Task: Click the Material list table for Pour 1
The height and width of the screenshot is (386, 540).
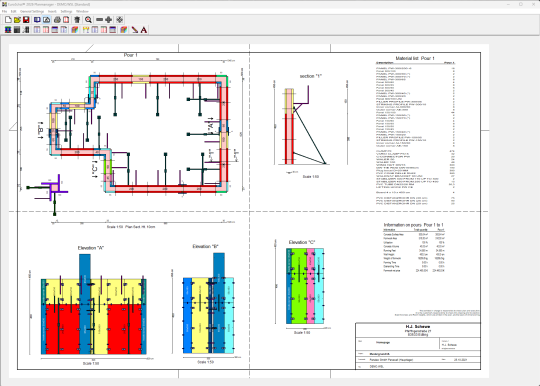Action: click(415, 131)
